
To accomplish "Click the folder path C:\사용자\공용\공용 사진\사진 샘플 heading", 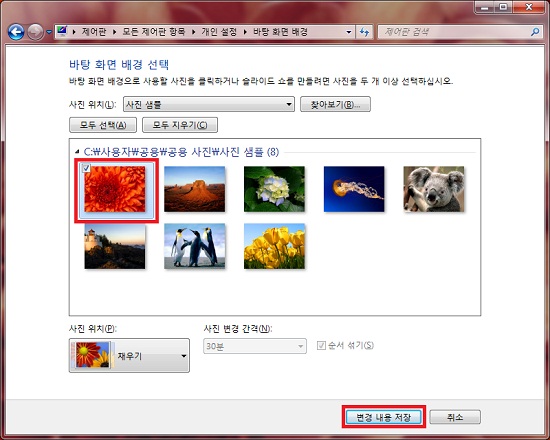I will [x=181, y=152].
